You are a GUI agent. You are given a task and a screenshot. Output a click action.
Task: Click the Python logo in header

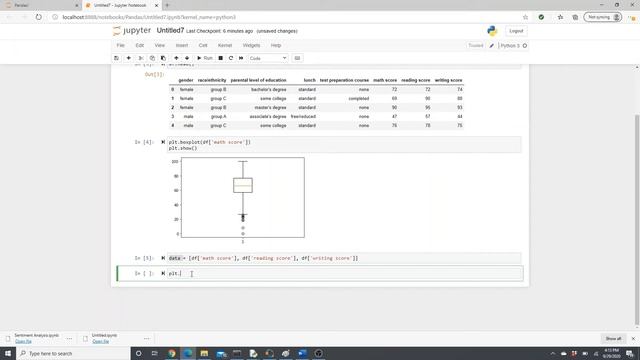(492, 31)
